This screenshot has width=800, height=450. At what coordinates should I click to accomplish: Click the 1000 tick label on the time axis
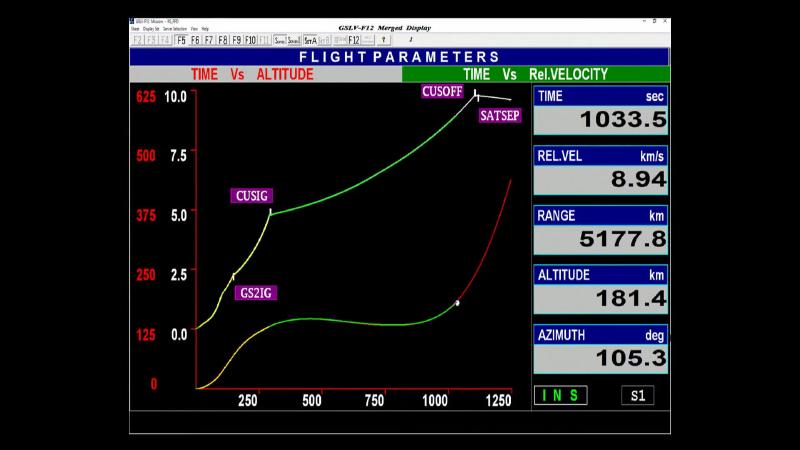(x=435, y=401)
